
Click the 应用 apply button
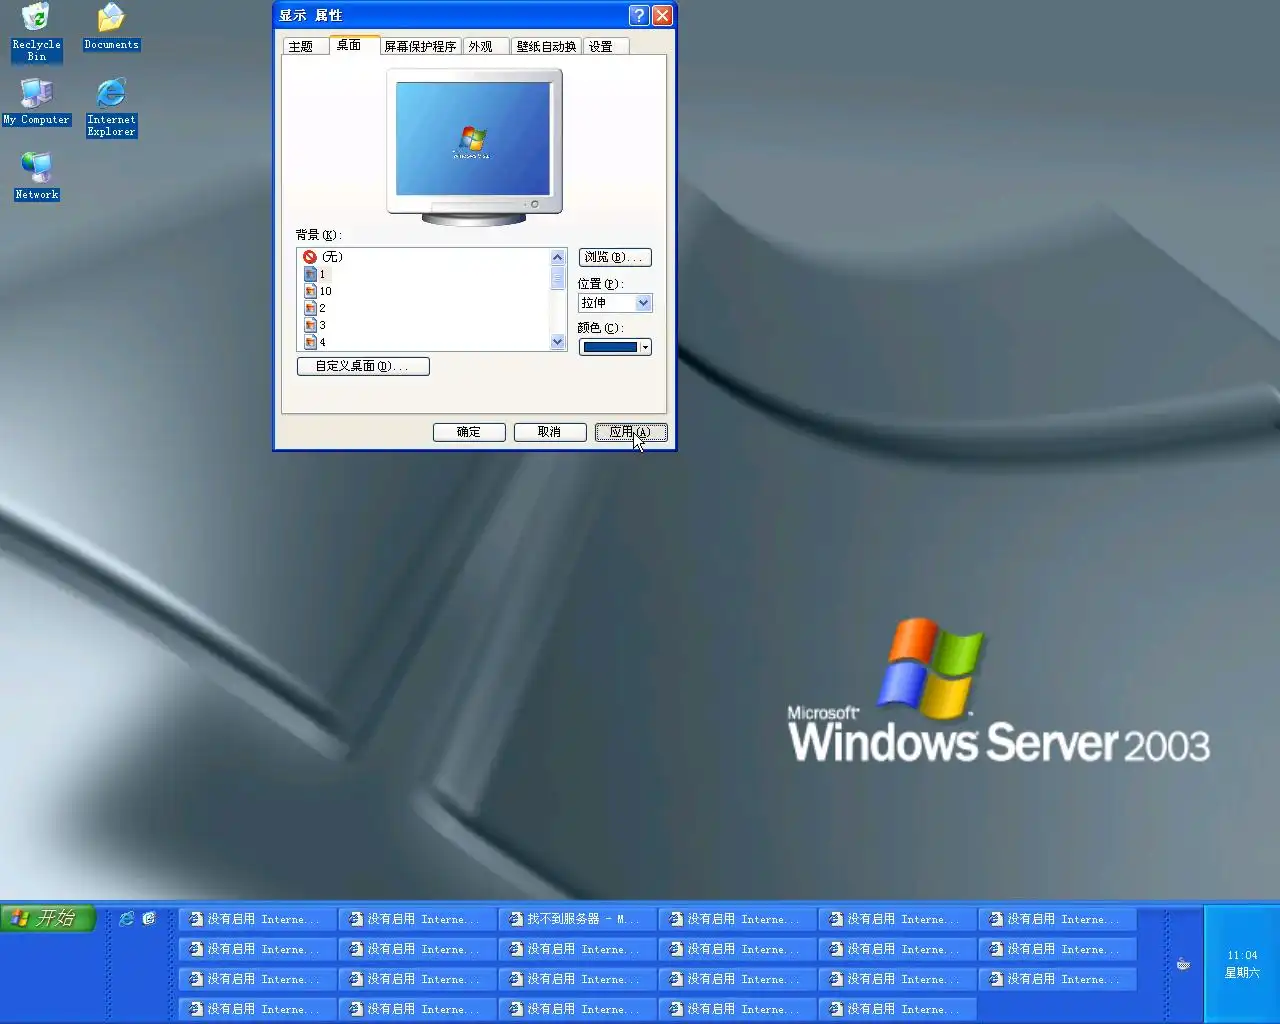[631, 432]
